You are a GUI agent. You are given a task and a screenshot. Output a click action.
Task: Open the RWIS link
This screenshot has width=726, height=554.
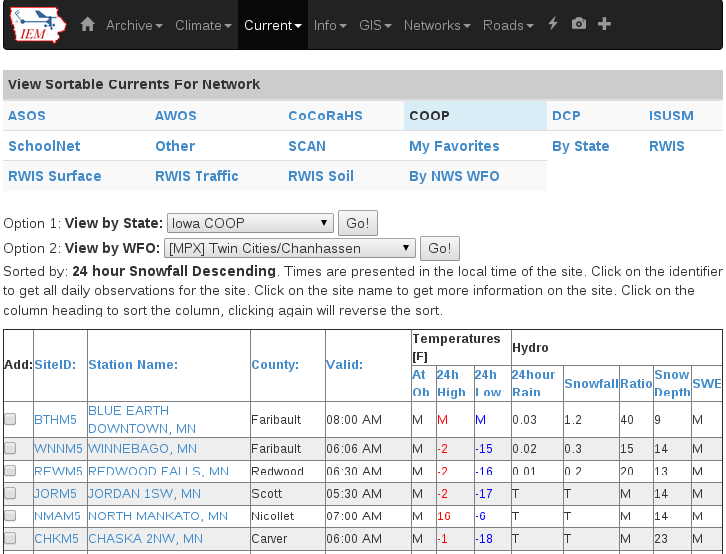(x=666, y=146)
